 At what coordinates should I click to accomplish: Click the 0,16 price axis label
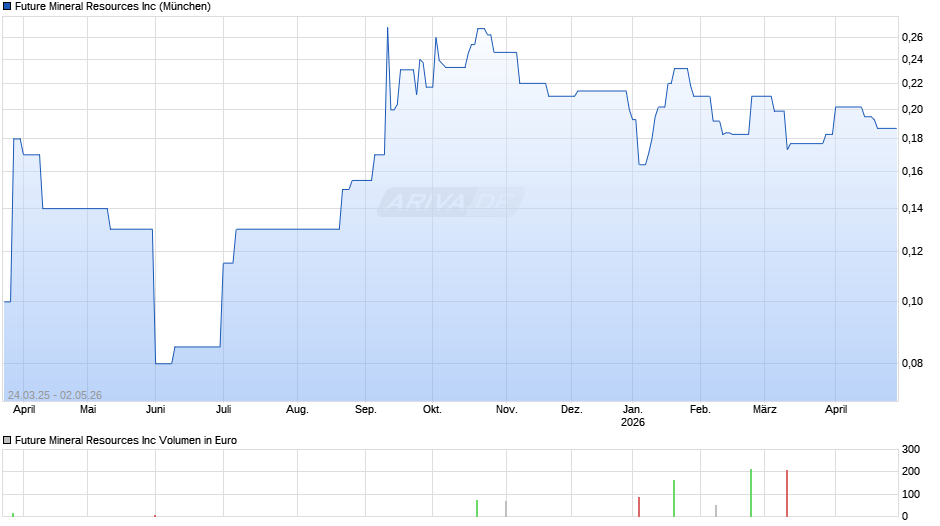point(912,172)
